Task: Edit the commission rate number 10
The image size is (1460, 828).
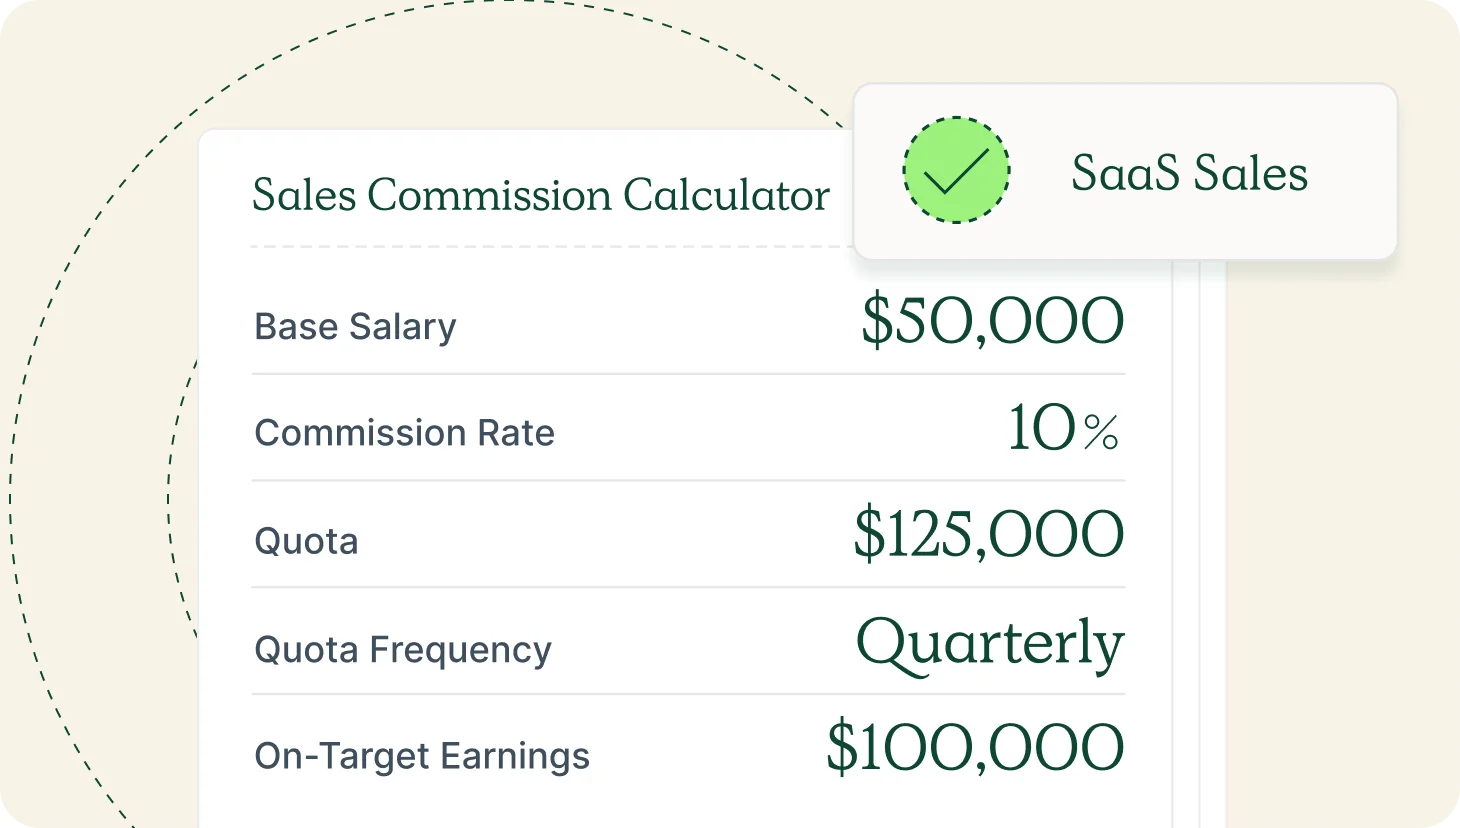Action: [x=1041, y=429]
